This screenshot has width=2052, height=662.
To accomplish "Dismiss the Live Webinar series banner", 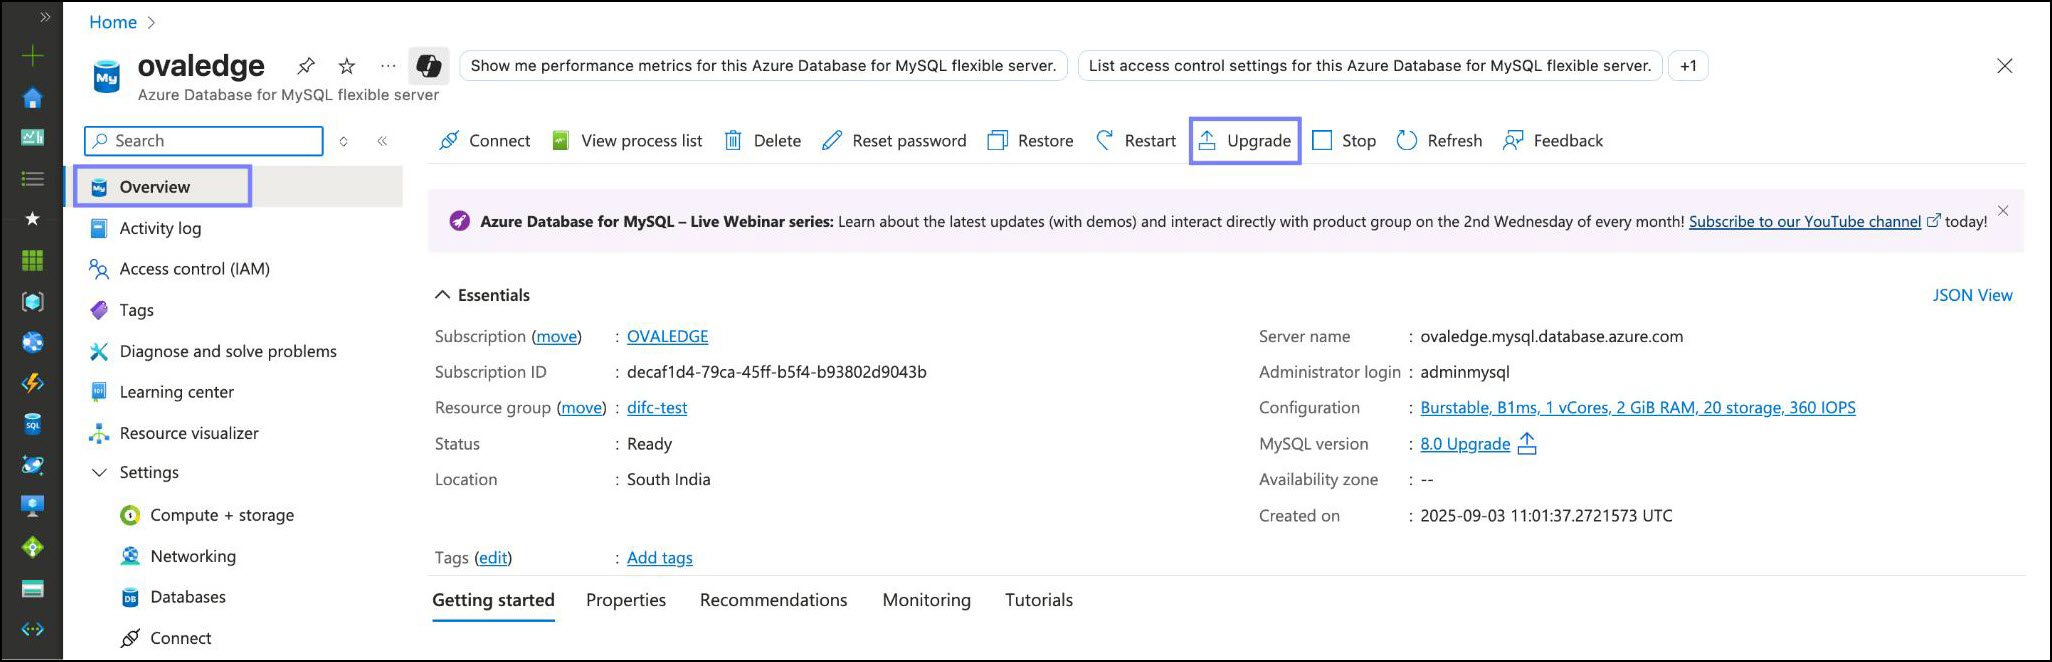I will [2003, 211].
